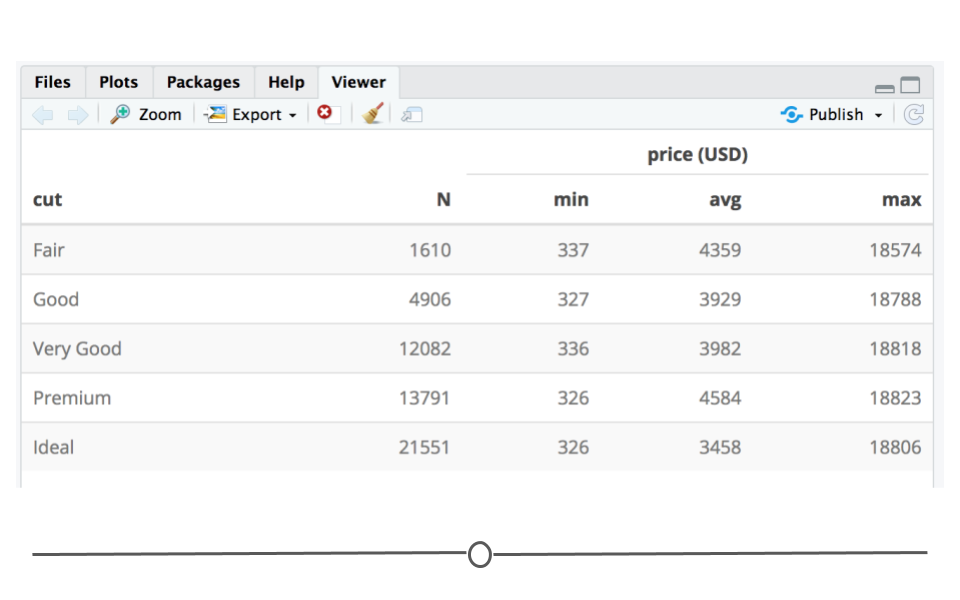Click the avg value 3982
Screen dimensions: 960x600
click(720, 349)
